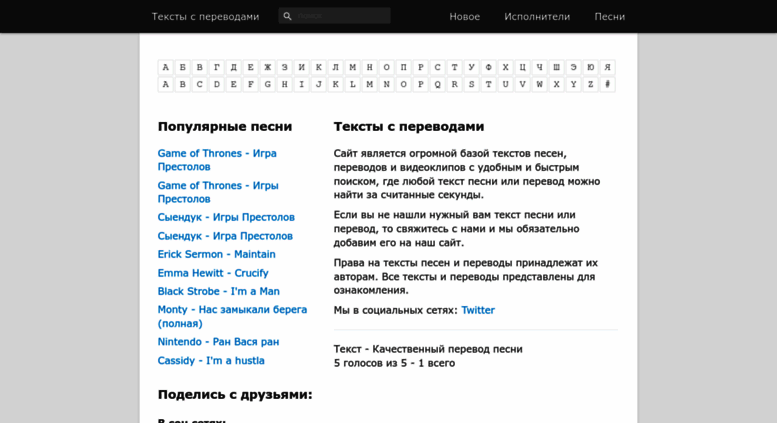Select Latin letter Y in alphabet index
The height and width of the screenshot is (423, 777).
click(x=573, y=84)
